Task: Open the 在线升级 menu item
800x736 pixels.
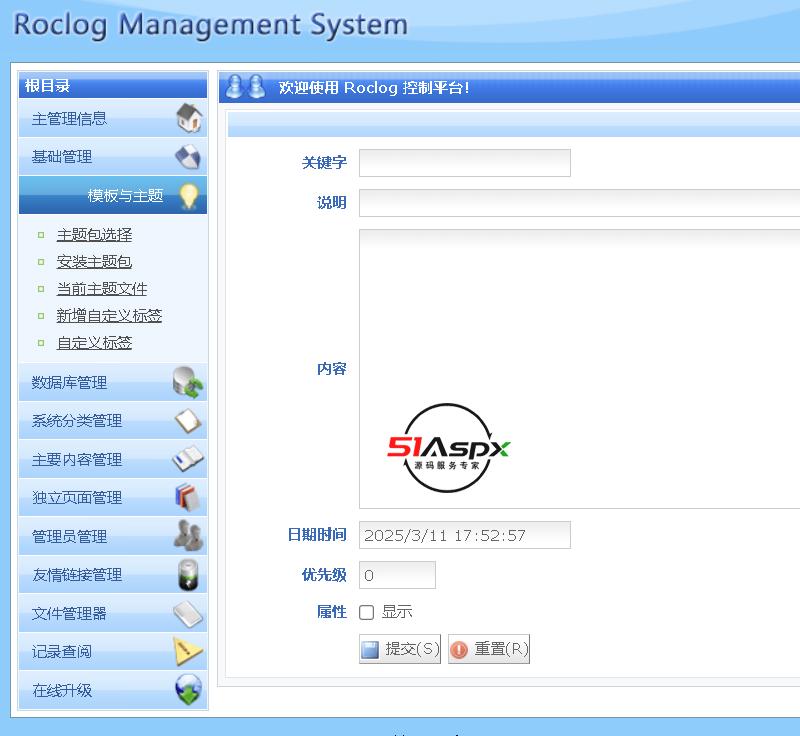Action: point(113,690)
